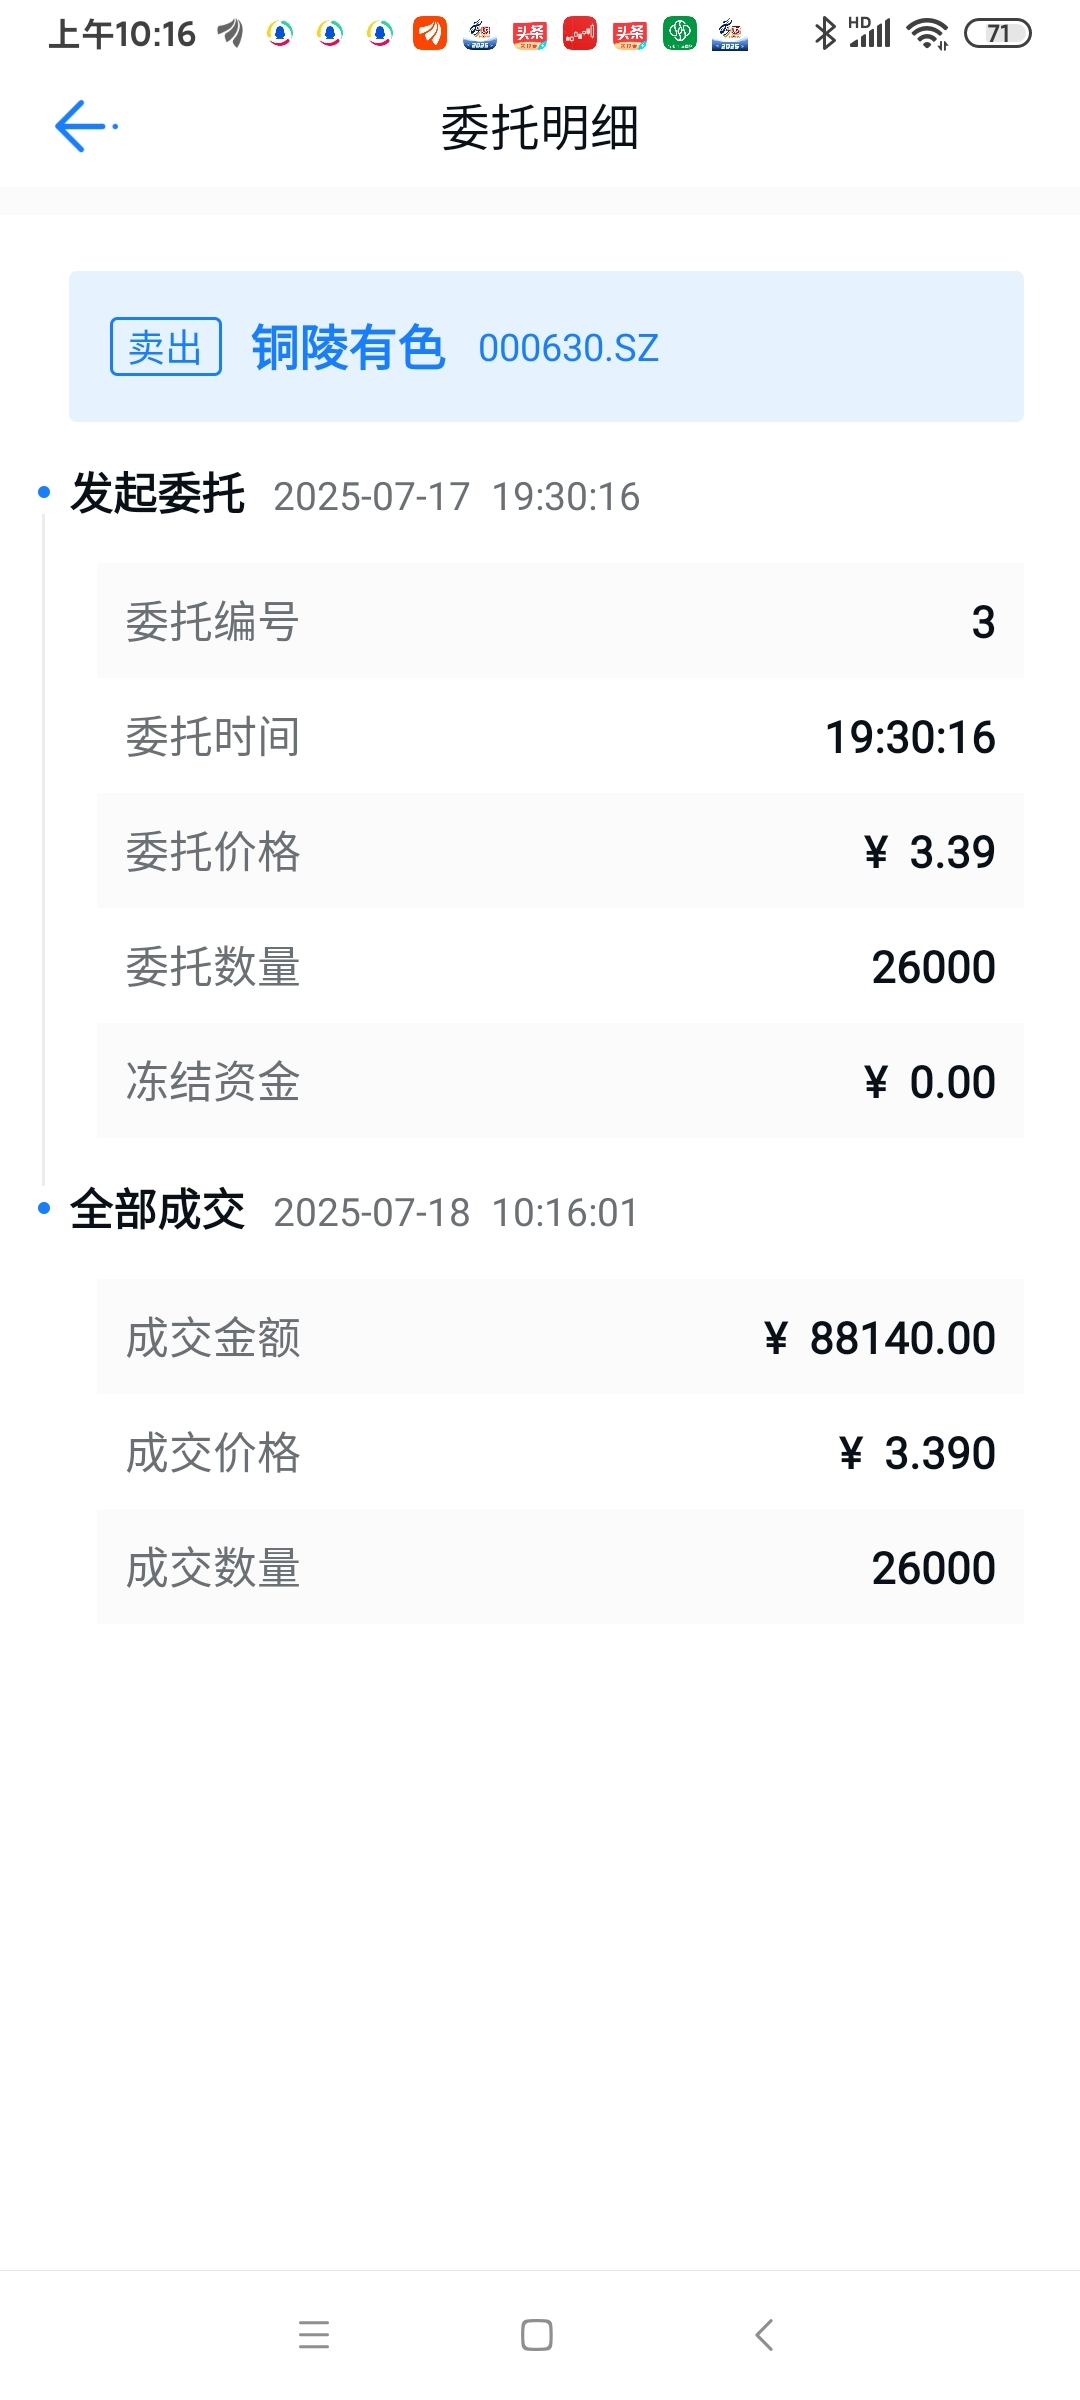Screen dimensions: 1080x2400
Task: Tap the 全部成交 timeline marker
Action: click(44, 1208)
